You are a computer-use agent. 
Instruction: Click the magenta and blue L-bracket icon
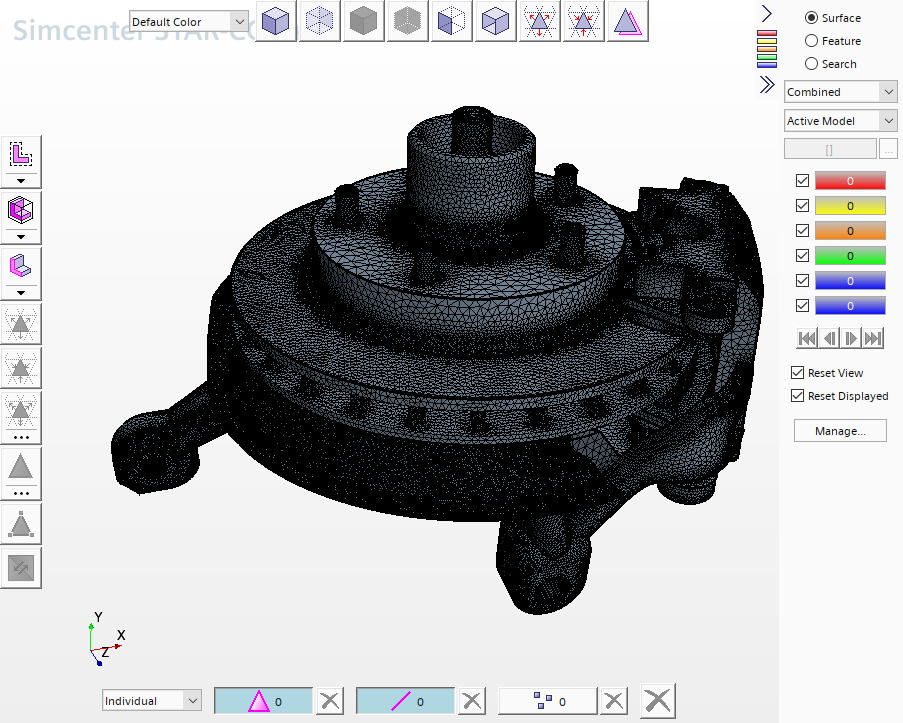click(x=21, y=266)
